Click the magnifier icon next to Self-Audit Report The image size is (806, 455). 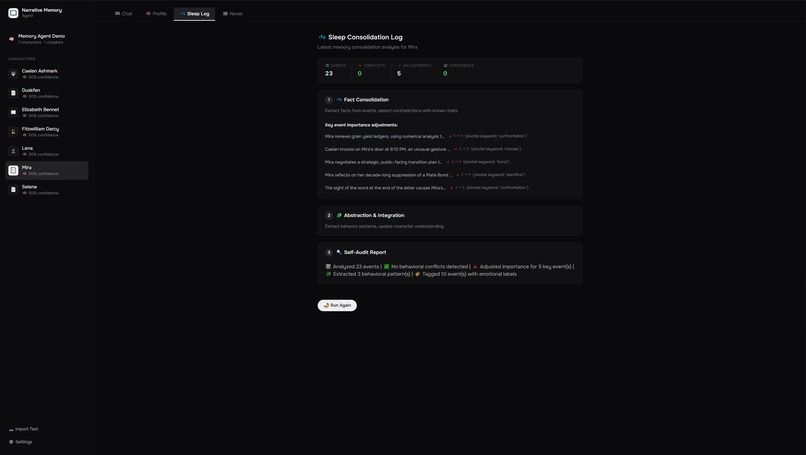click(339, 252)
